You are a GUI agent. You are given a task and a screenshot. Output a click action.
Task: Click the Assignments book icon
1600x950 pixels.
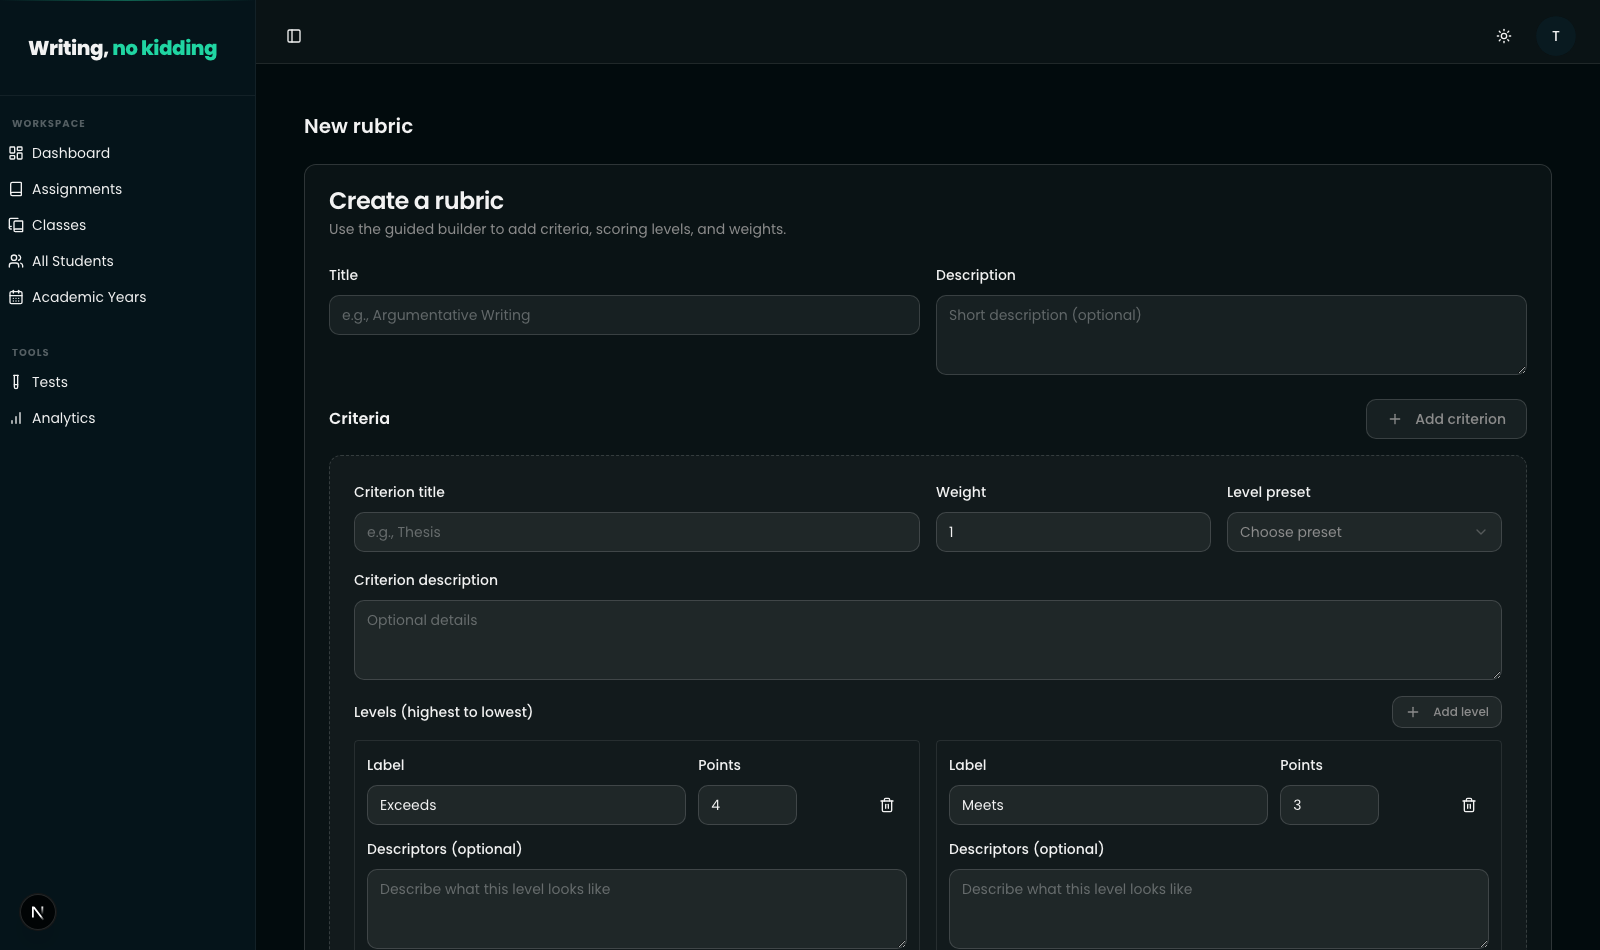point(16,189)
